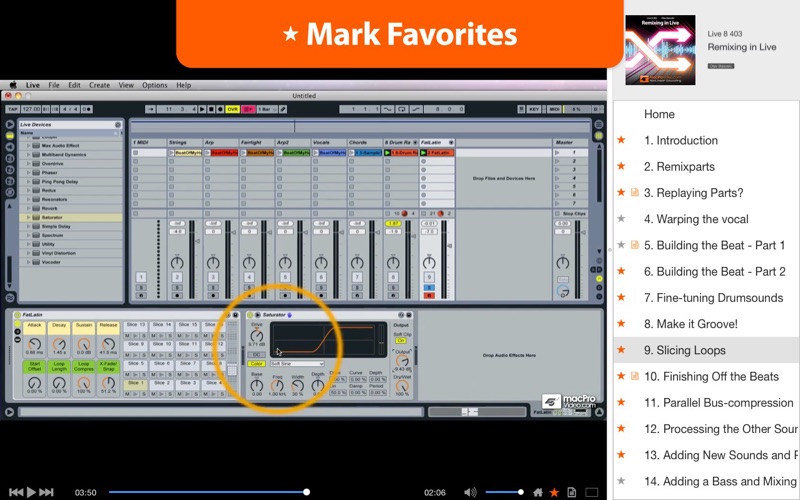Unfavorite 12. Processing the Other via its star
800x500 pixels.
(621, 429)
